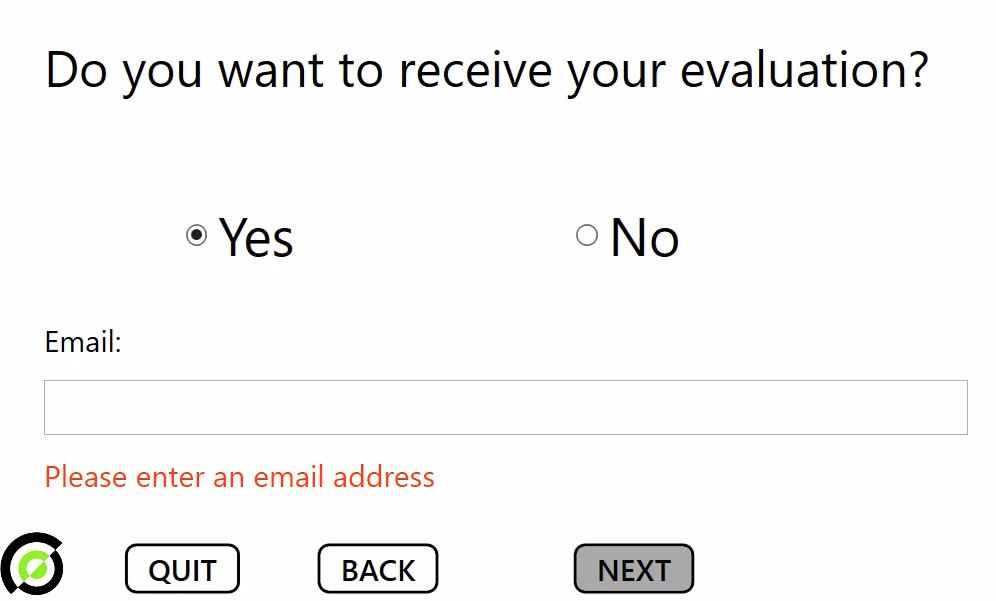Decline receiving the evaluation
Screen dimensions: 996x601
(x=587, y=235)
